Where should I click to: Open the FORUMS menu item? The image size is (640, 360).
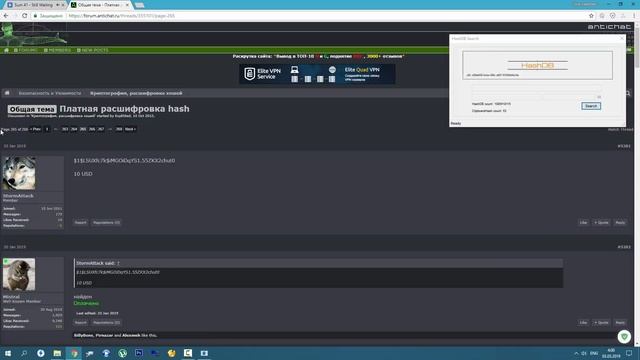(25, 50)
